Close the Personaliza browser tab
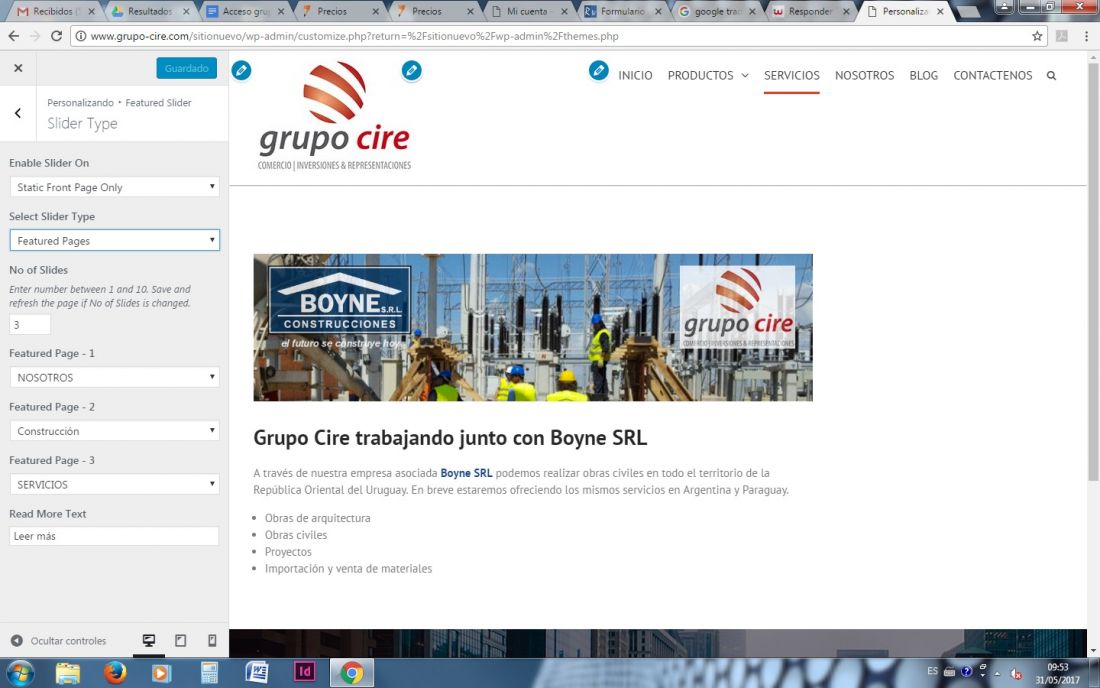Screen dimensions: 1100x688 click(940, 11)
